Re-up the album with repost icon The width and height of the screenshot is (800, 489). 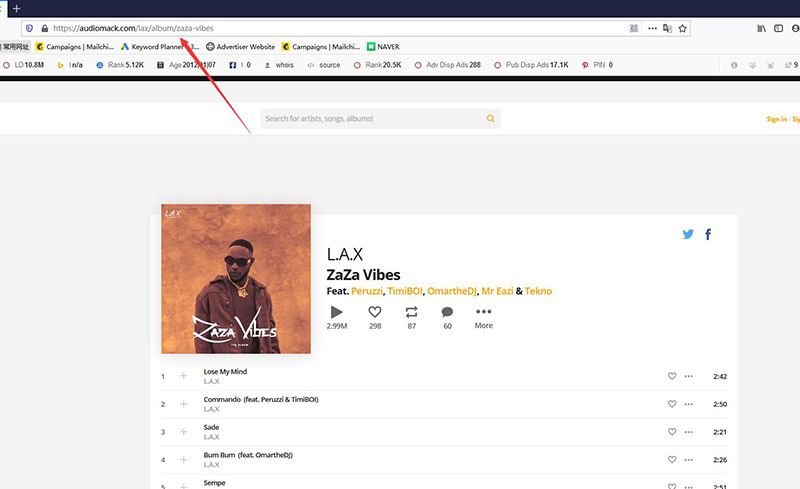[411, 312]
